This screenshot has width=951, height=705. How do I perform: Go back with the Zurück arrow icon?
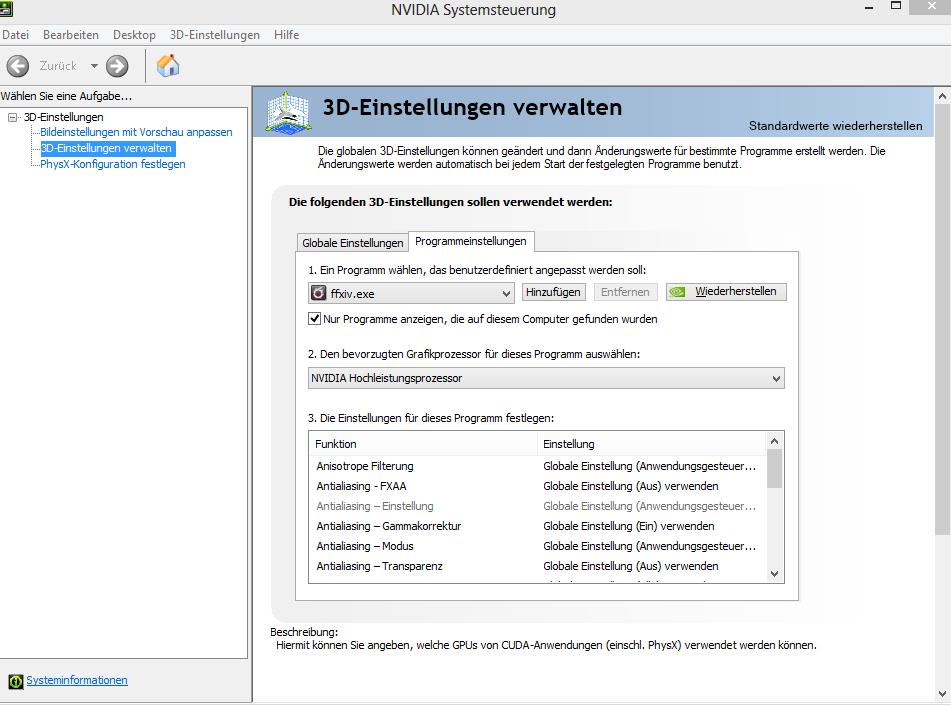(x=18, y=66)
